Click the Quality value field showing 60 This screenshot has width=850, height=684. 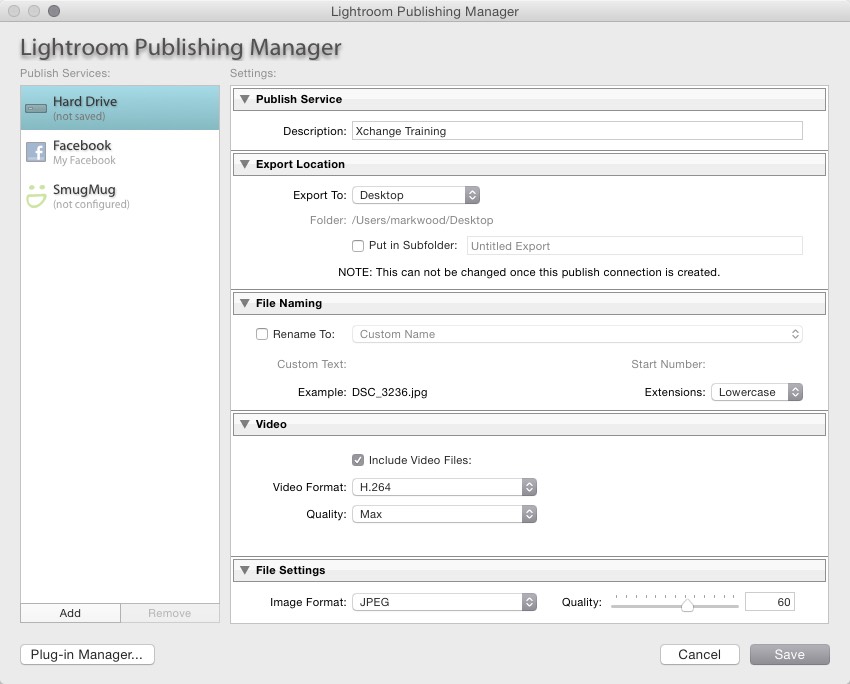pos(770,602)
